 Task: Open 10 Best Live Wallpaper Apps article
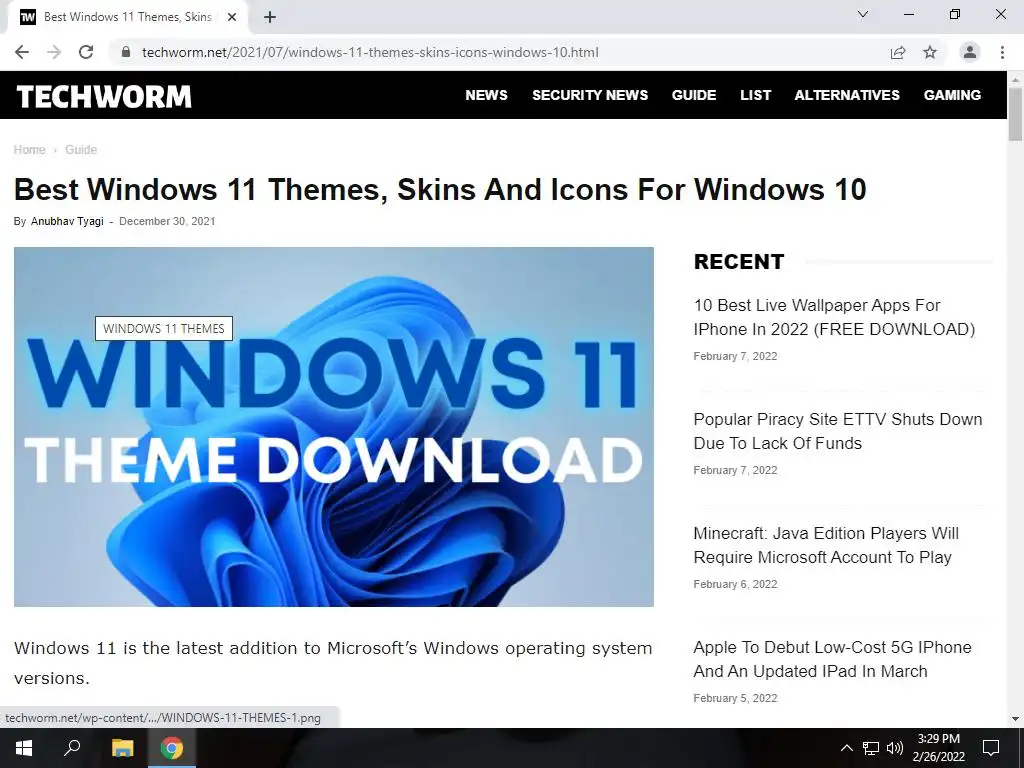tap(834, 317)
